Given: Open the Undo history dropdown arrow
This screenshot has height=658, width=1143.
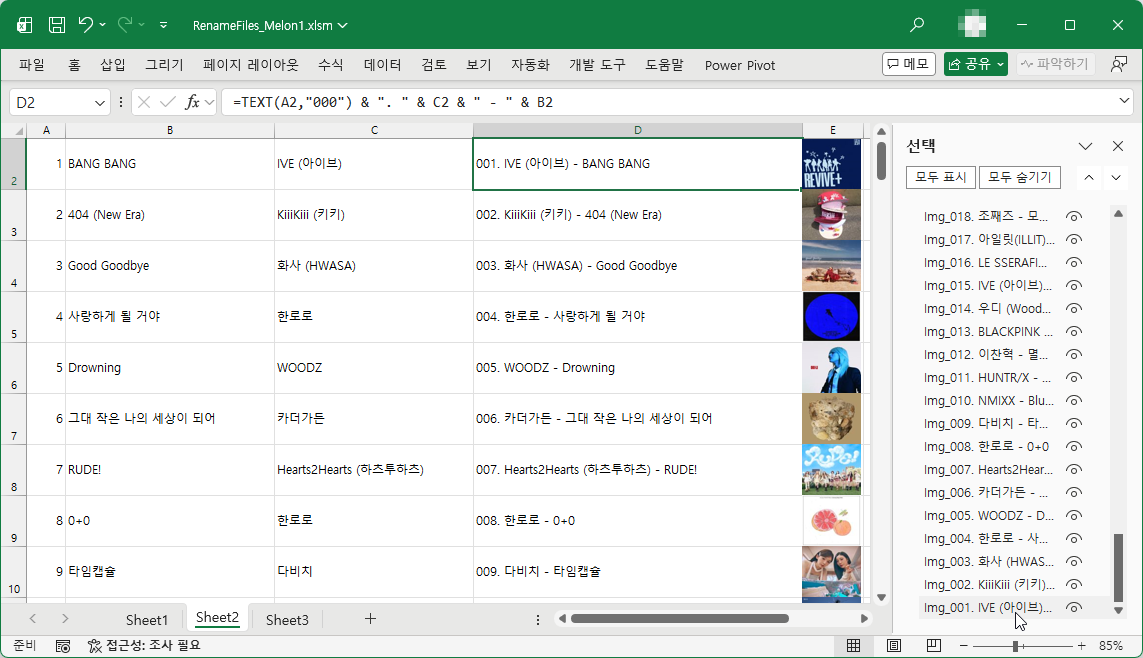Looking at the screenshot, I should click(102, 25).
